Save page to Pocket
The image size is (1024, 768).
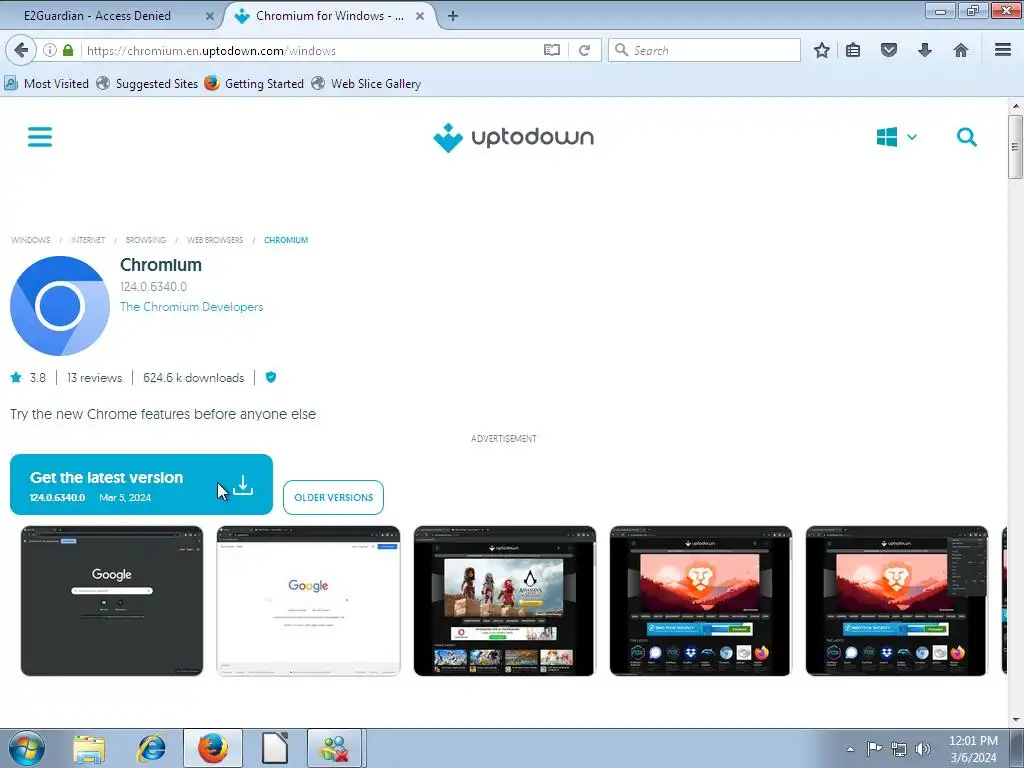click(x=889, y=50)
